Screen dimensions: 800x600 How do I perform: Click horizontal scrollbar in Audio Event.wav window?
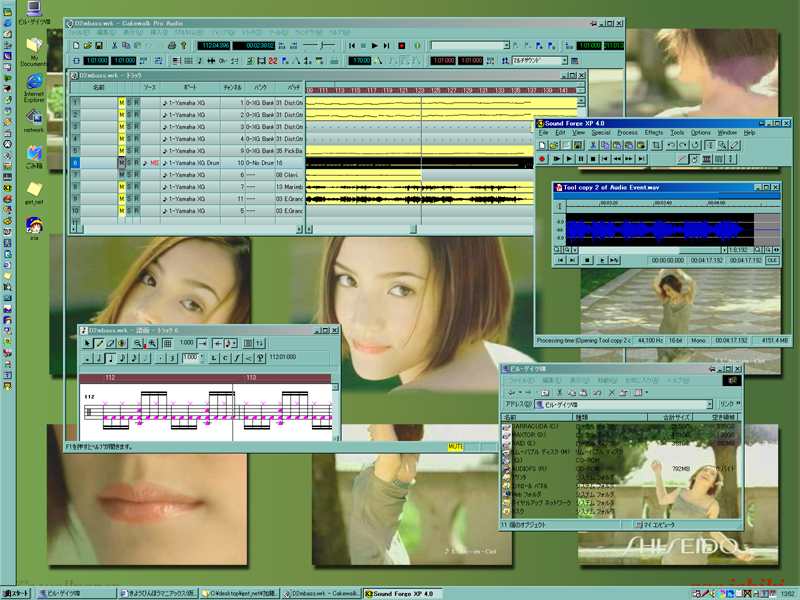[x=651, y=250]
